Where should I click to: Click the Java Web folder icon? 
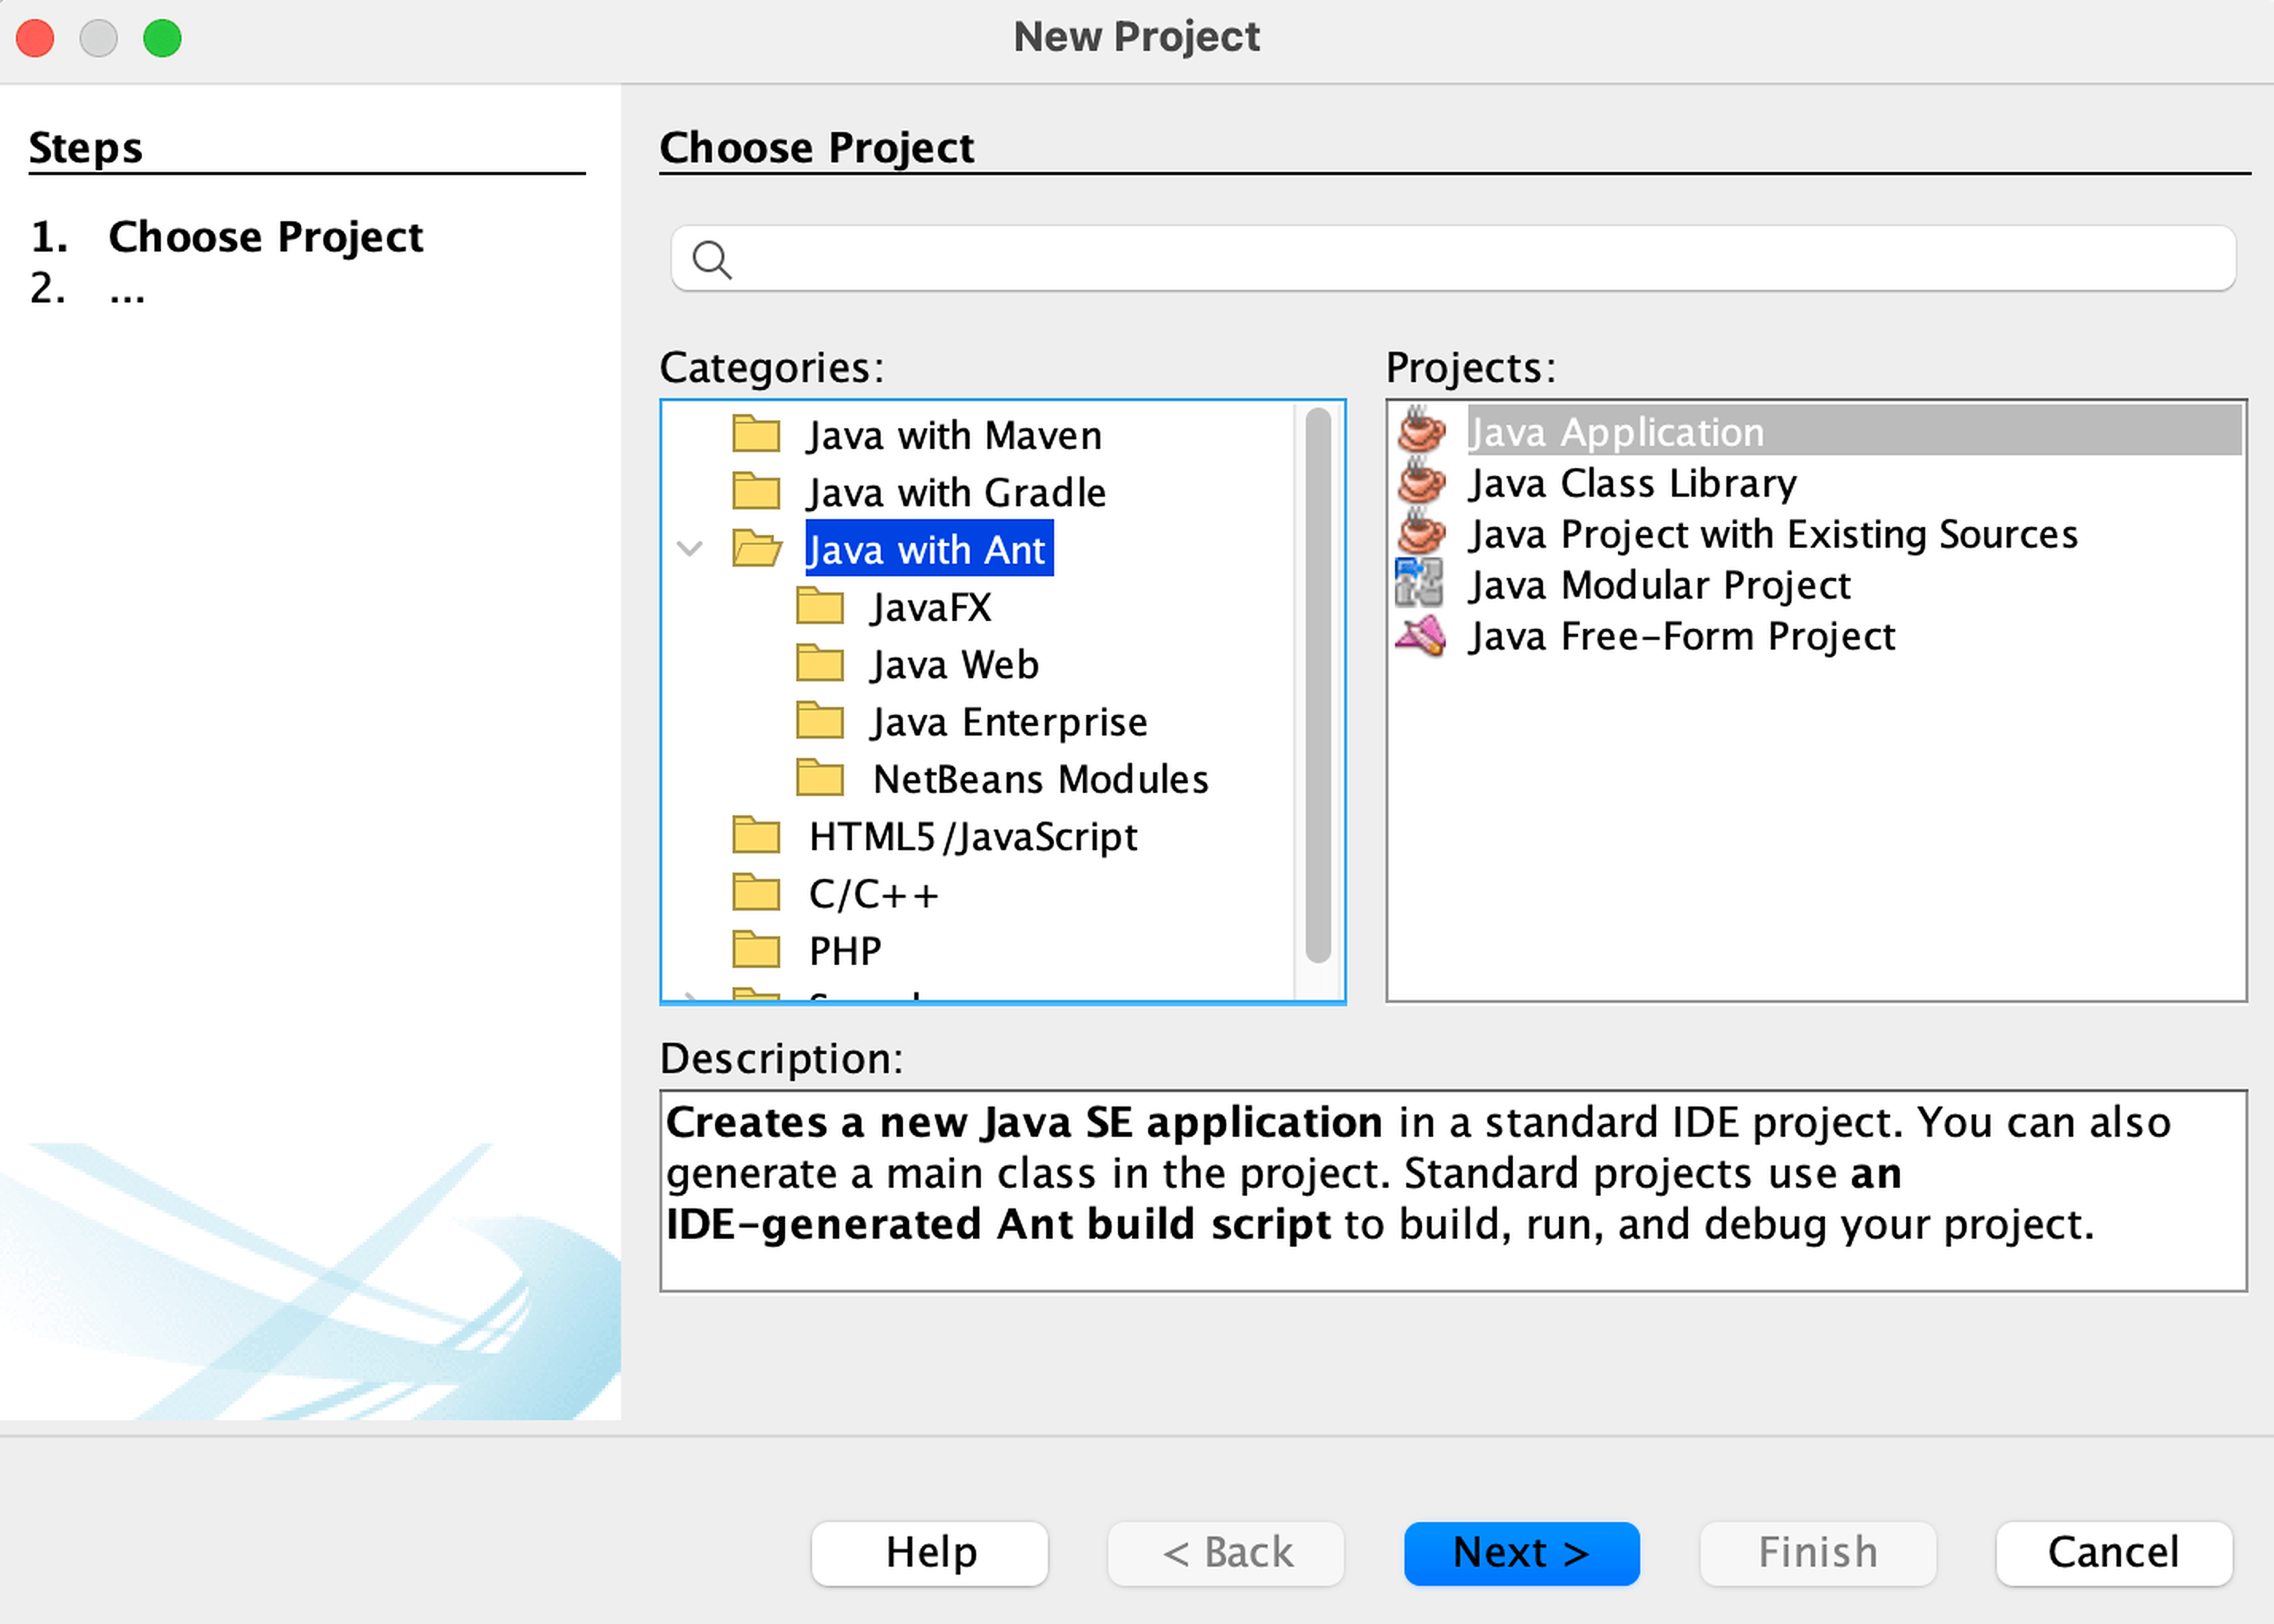(x=820, y=663)
